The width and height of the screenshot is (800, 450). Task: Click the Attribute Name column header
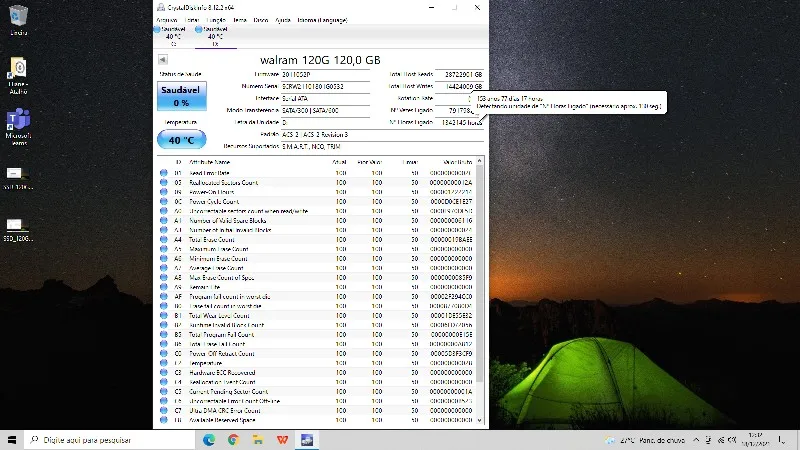click(x=210, y=162)
